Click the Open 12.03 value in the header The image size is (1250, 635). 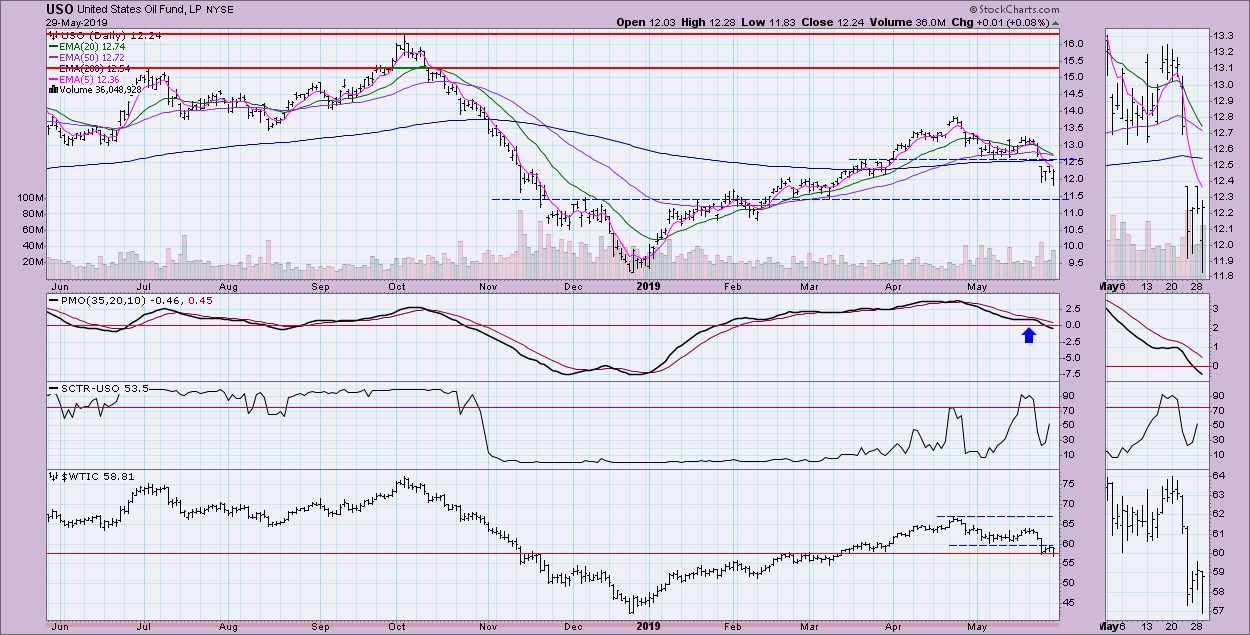[x=647, y=22]
